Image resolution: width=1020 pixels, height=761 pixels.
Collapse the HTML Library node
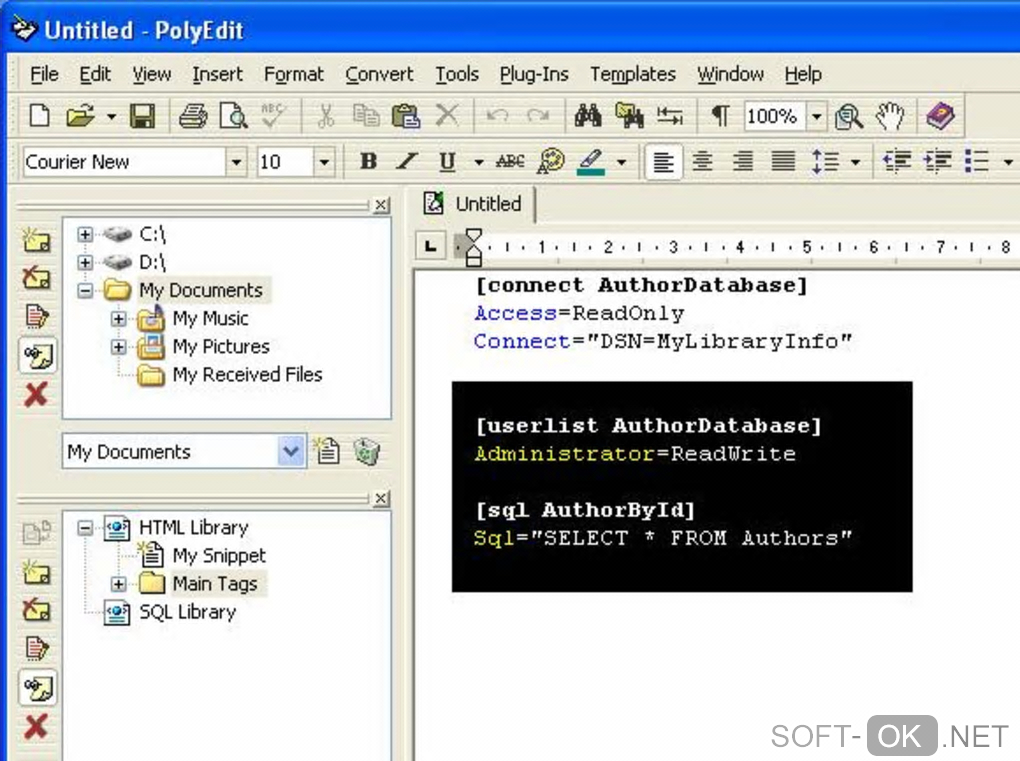[85, 527]
